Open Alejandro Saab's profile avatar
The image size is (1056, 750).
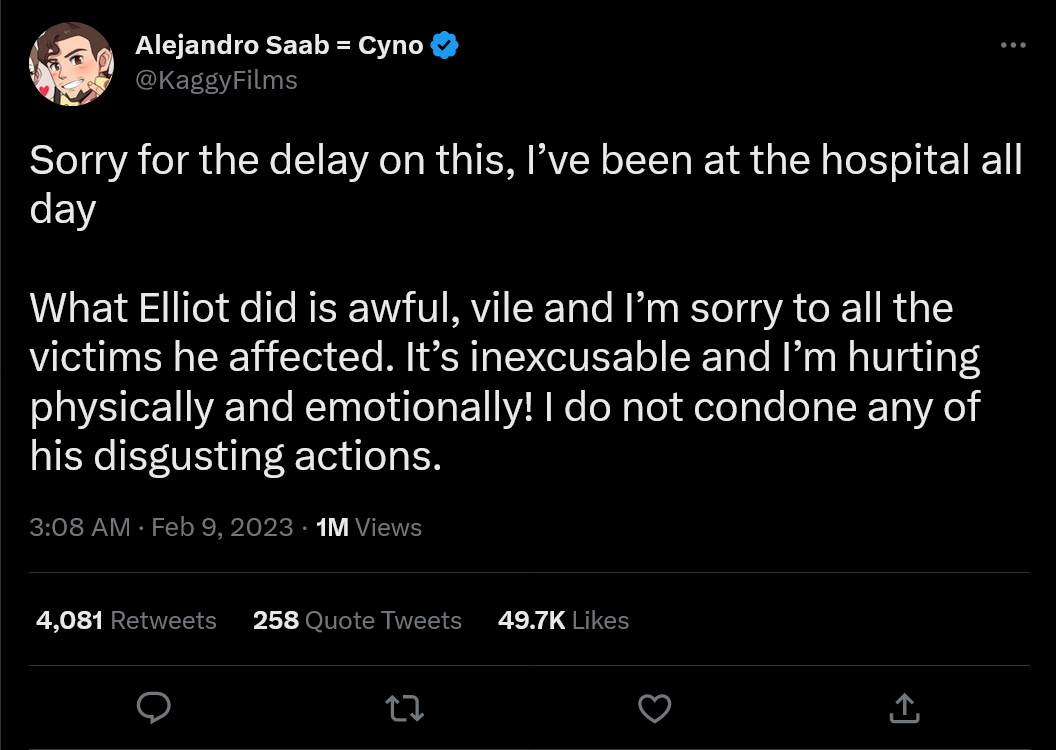[x=69, y=63]
